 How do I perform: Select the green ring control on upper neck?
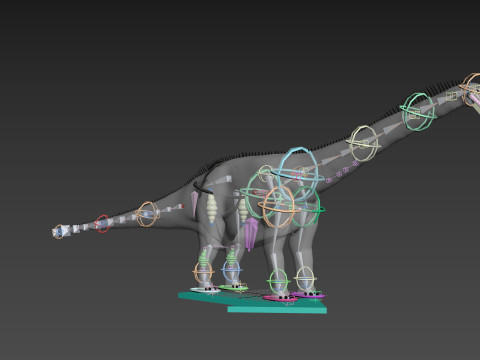[419, 112]
